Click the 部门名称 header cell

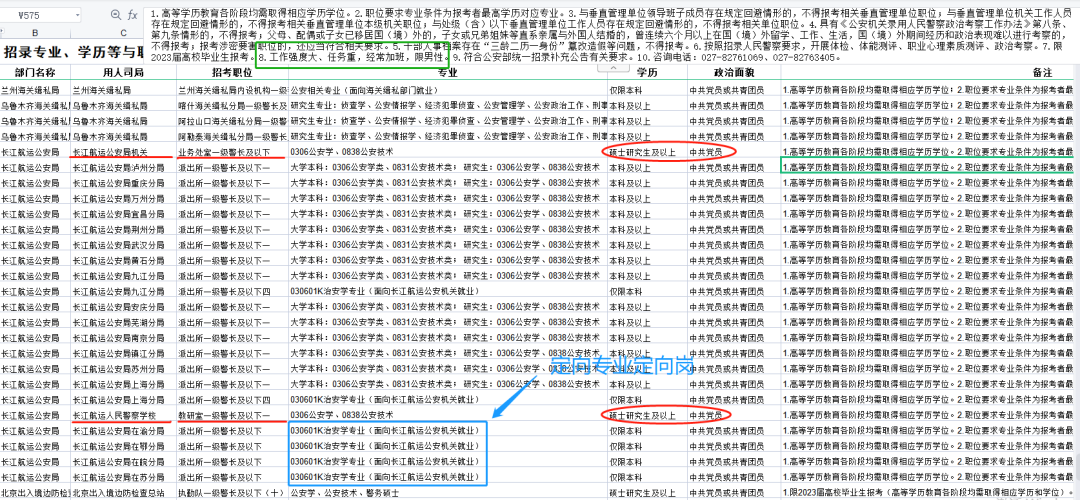coord(35,72)
